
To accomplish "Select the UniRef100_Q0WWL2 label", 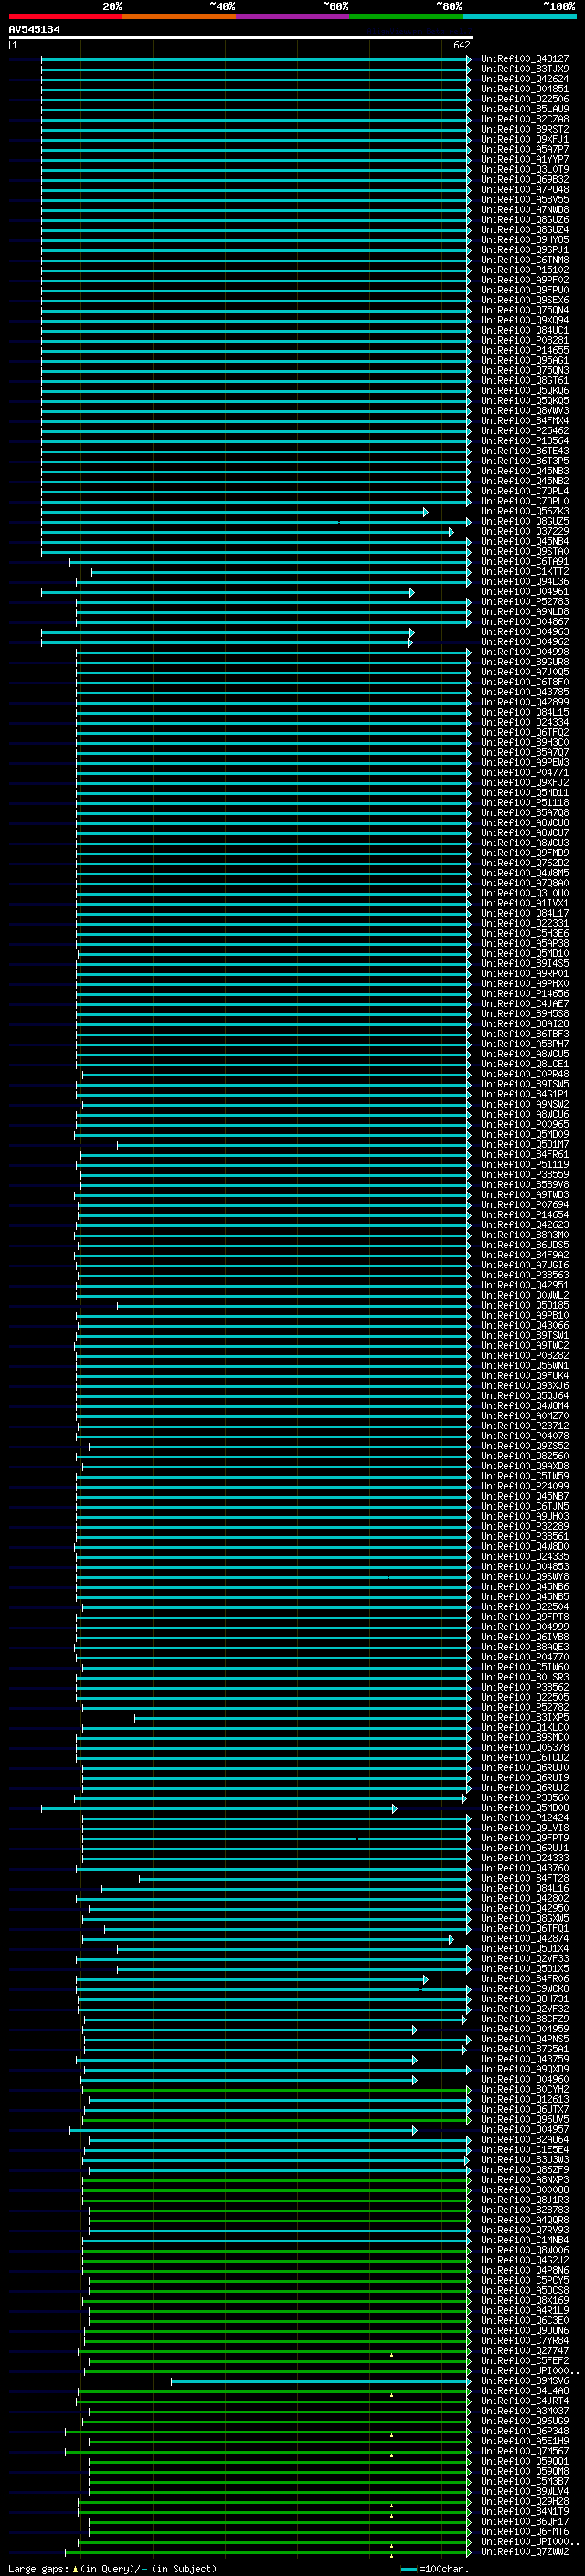I will 525,1295.
